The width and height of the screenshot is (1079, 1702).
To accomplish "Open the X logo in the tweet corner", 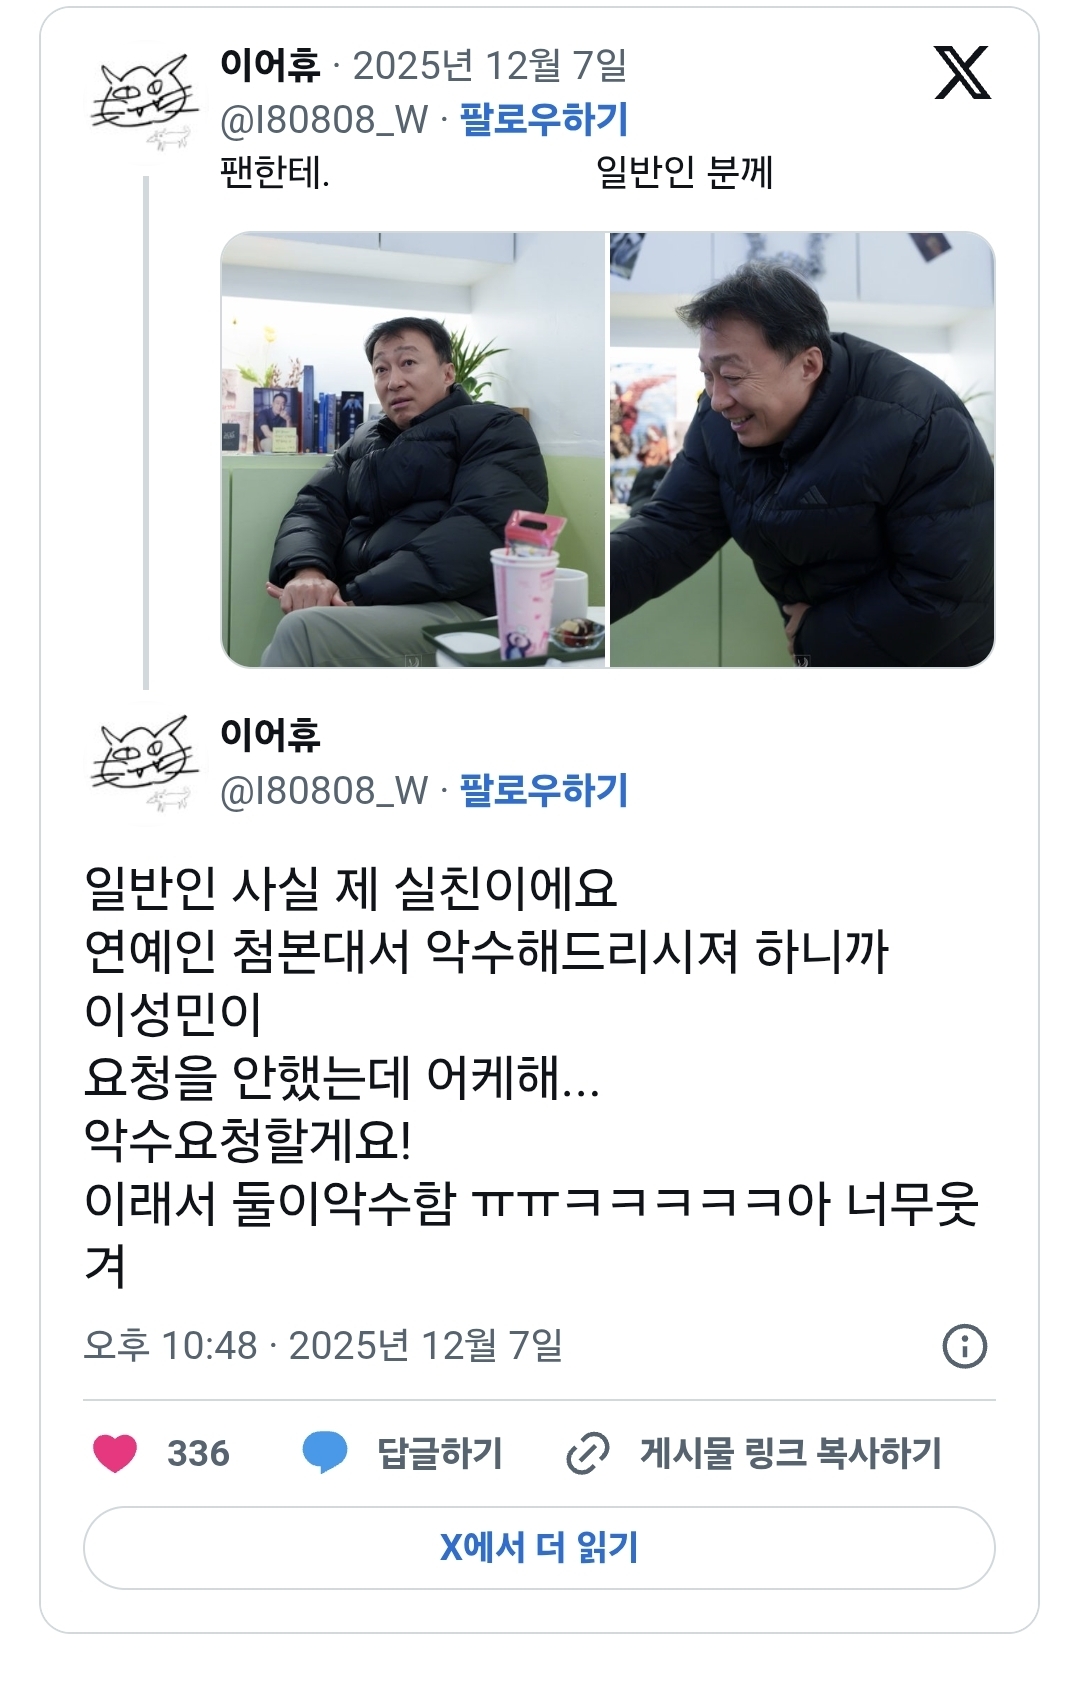I will pos(962,72).
